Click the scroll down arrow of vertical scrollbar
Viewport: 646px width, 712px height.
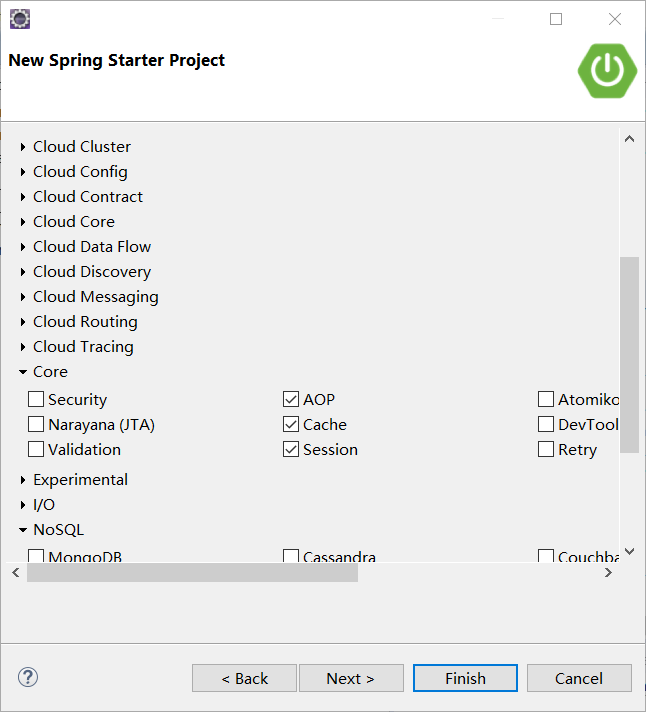pos(629,551)
